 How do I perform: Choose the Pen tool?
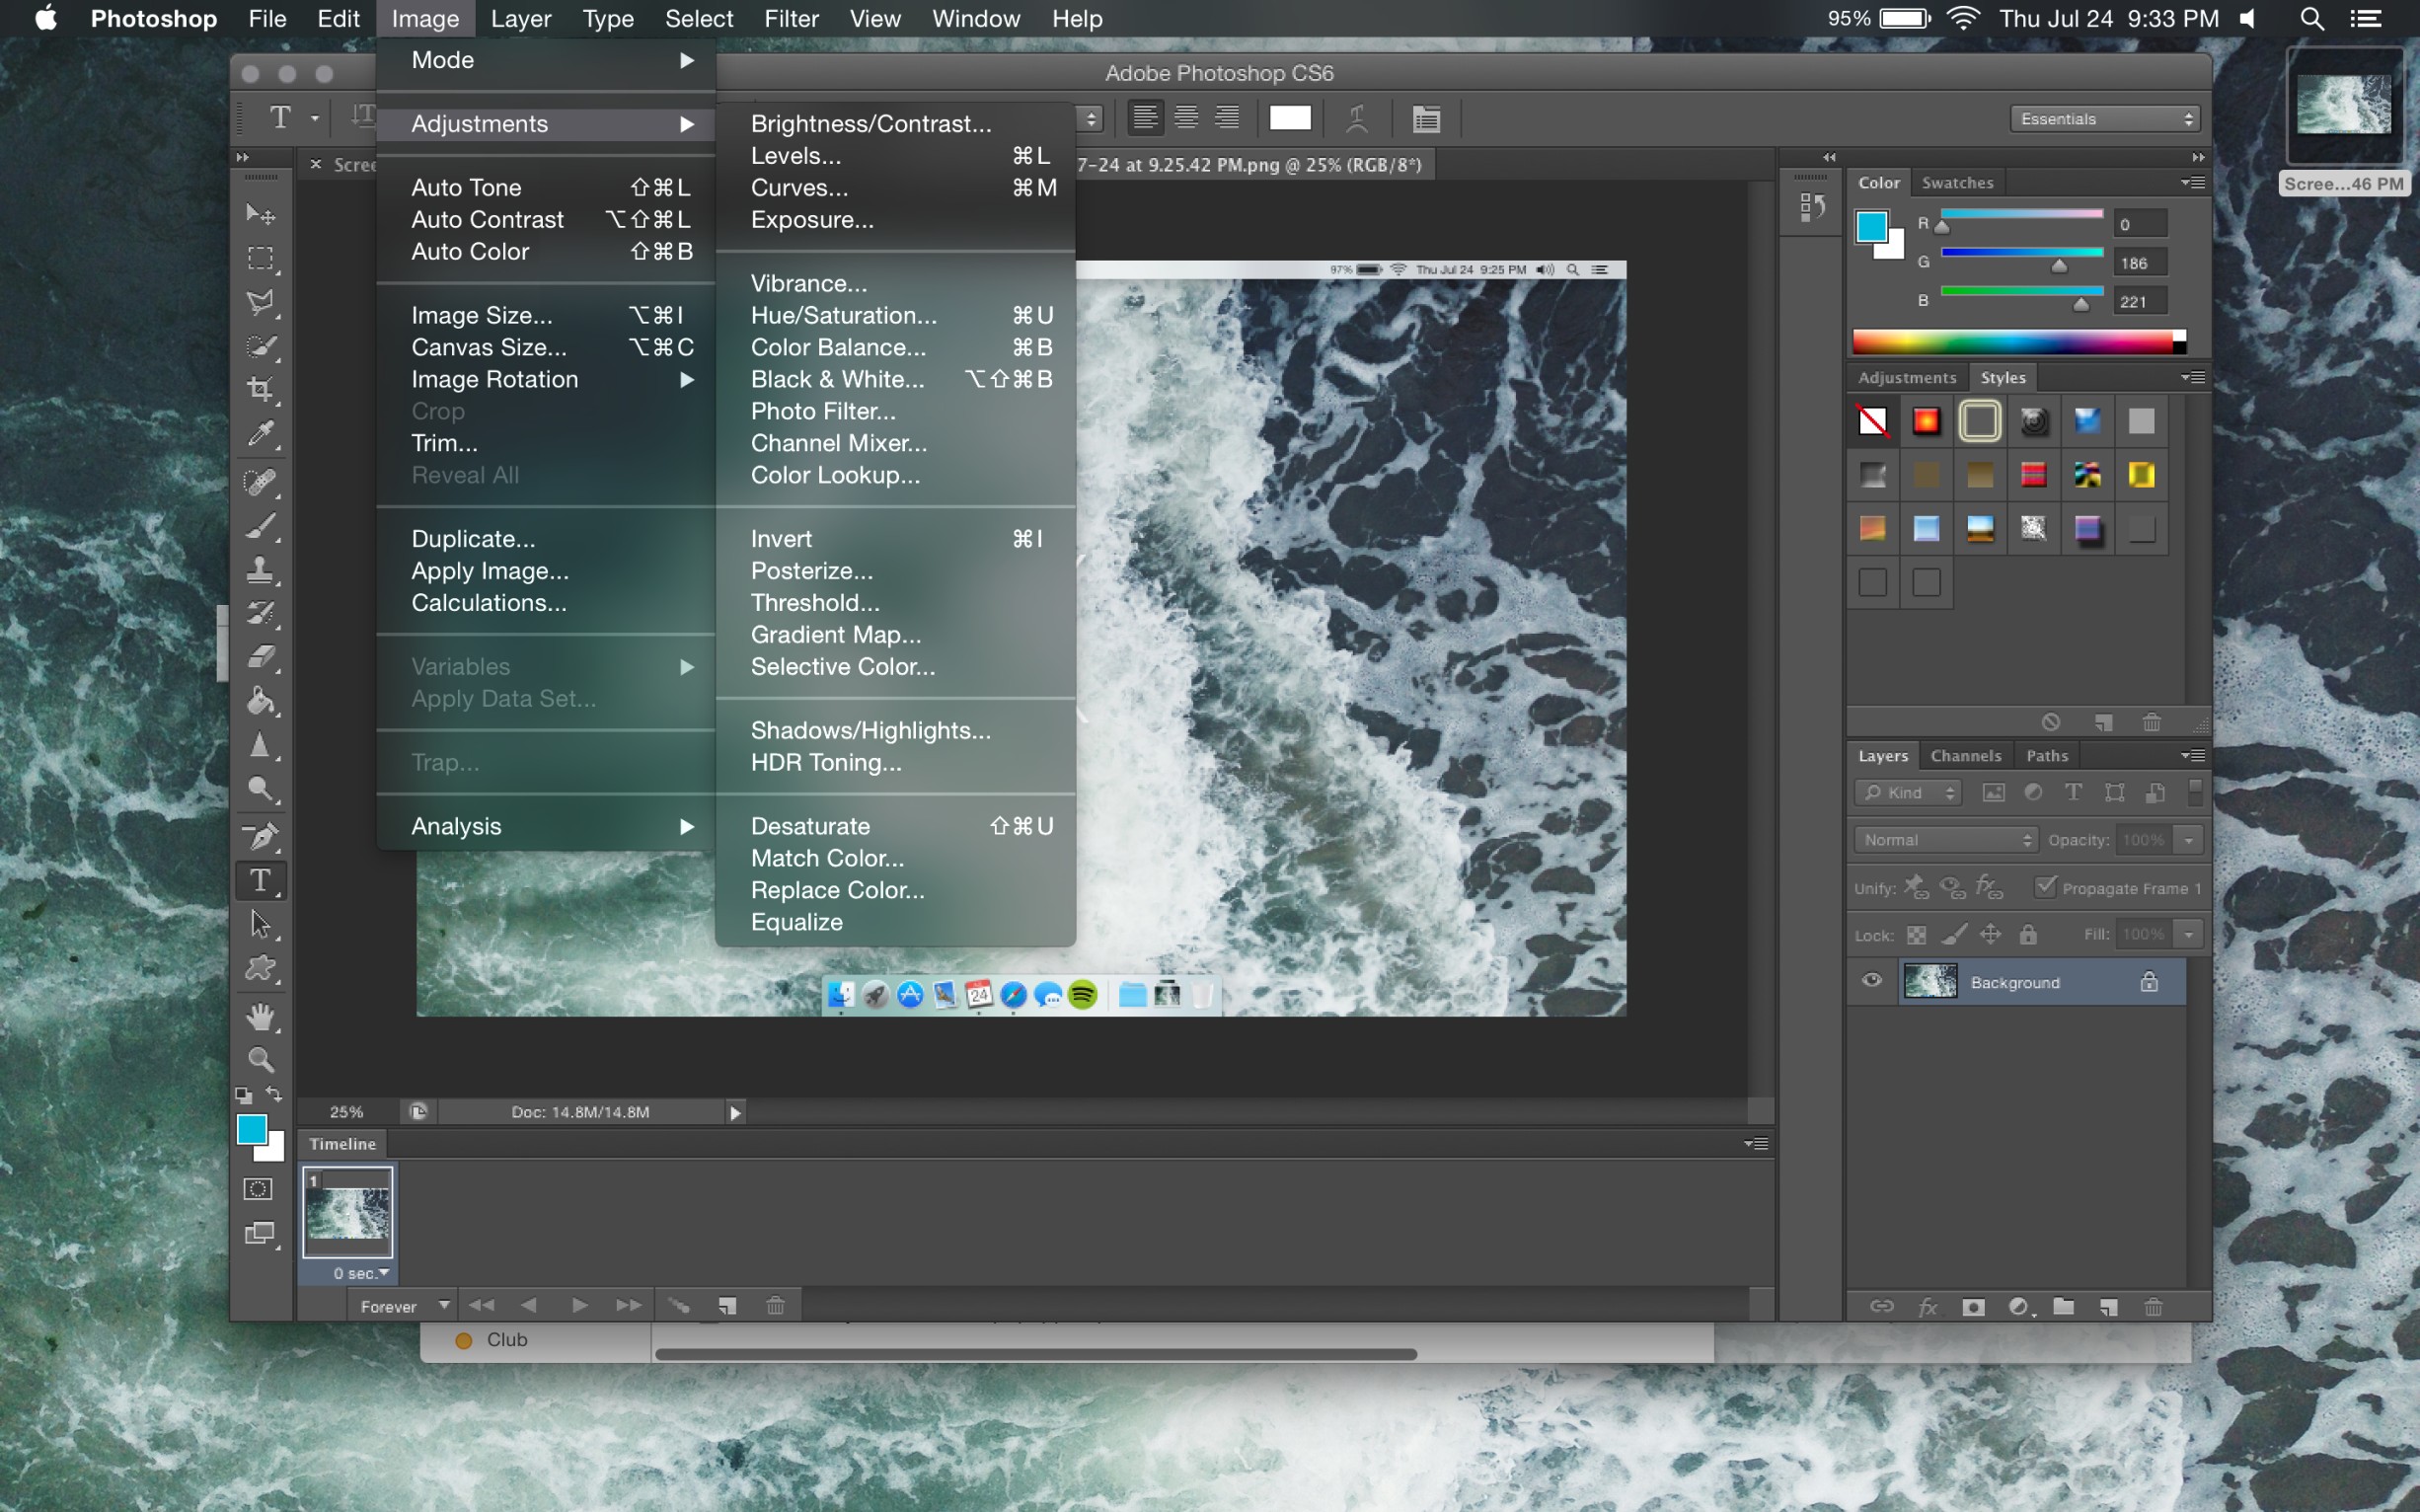point(261,835)
